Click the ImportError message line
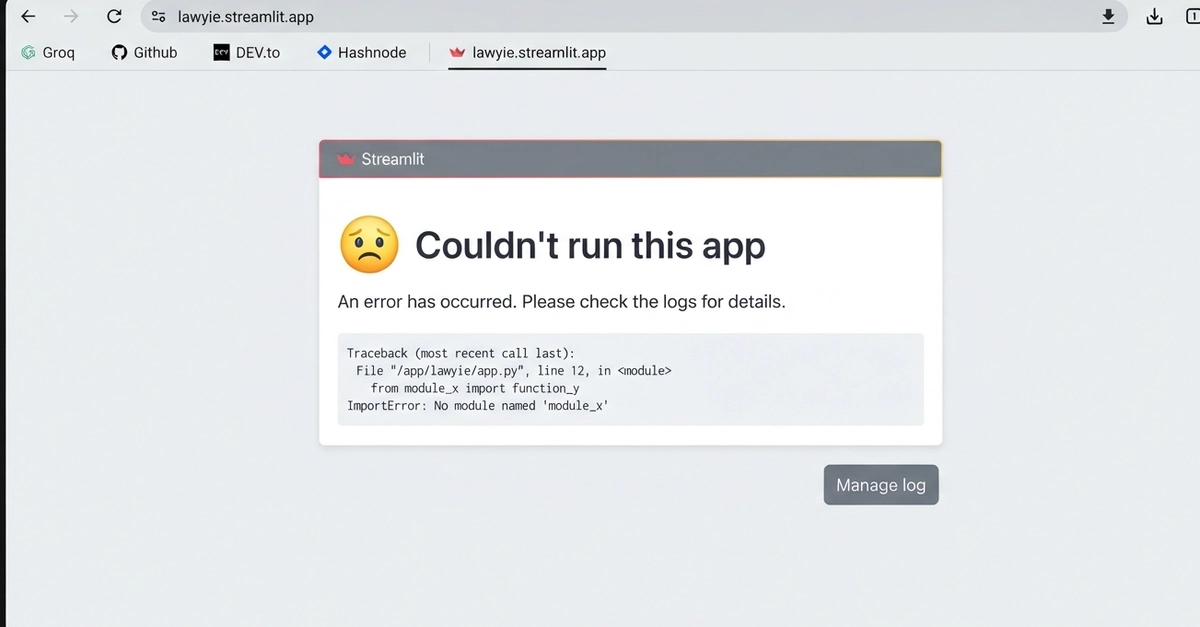Screen dimensions: 1200x627 [x=477, y=406]
